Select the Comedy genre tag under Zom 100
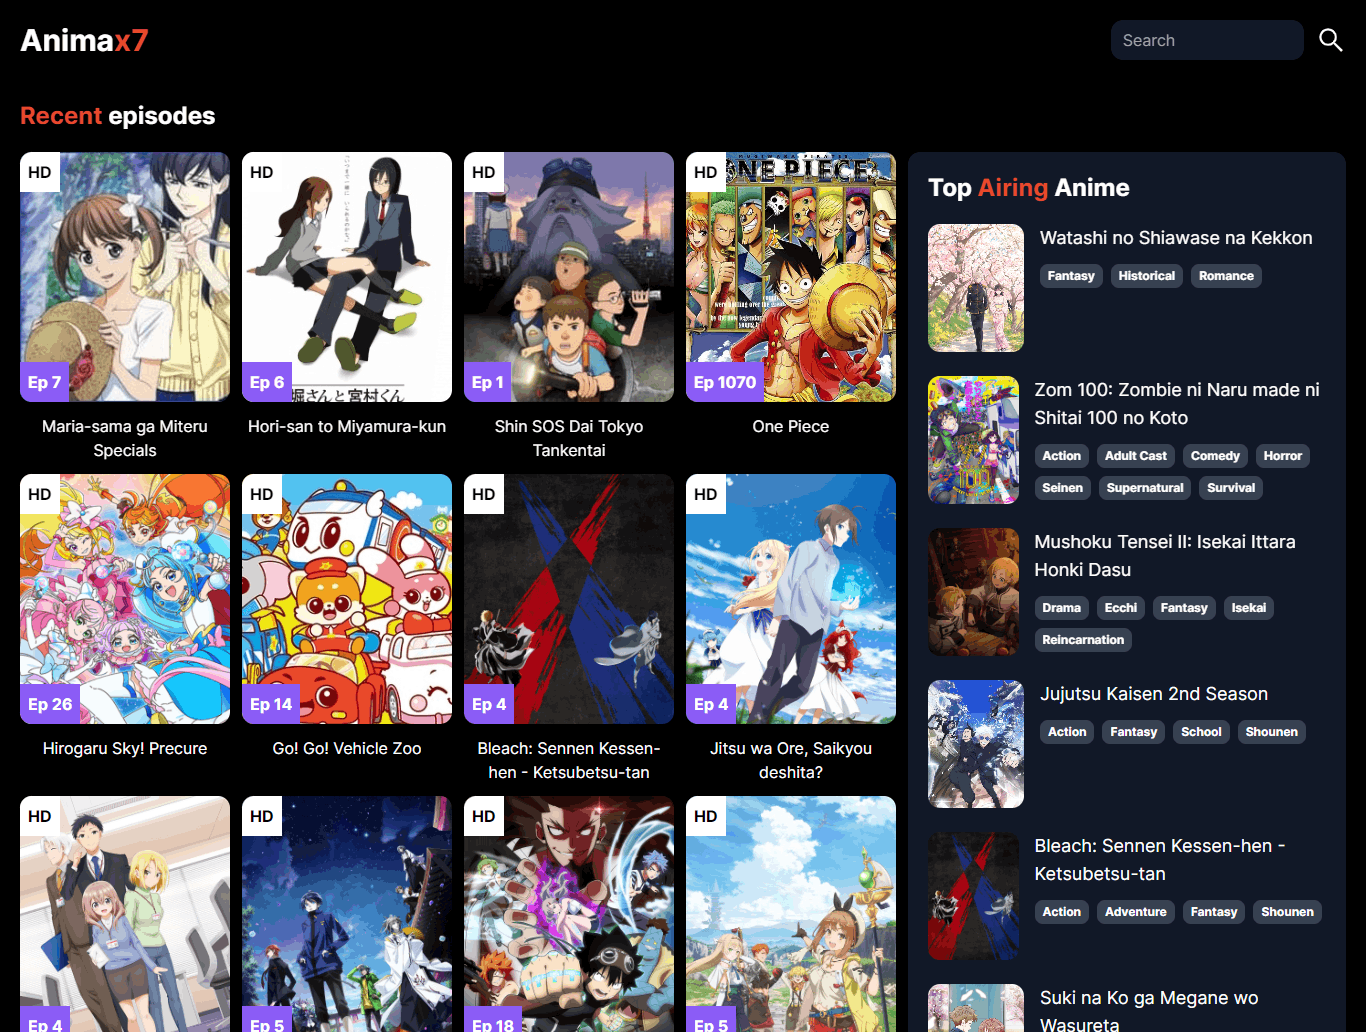The height and width of the screenshot is (1032, 1366). coord(1214,455)
